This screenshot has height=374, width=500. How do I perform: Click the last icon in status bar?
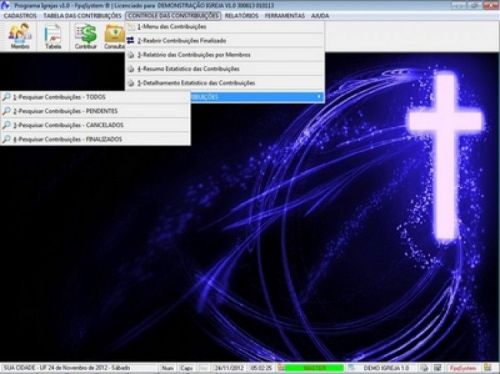(x=488, y=368)
